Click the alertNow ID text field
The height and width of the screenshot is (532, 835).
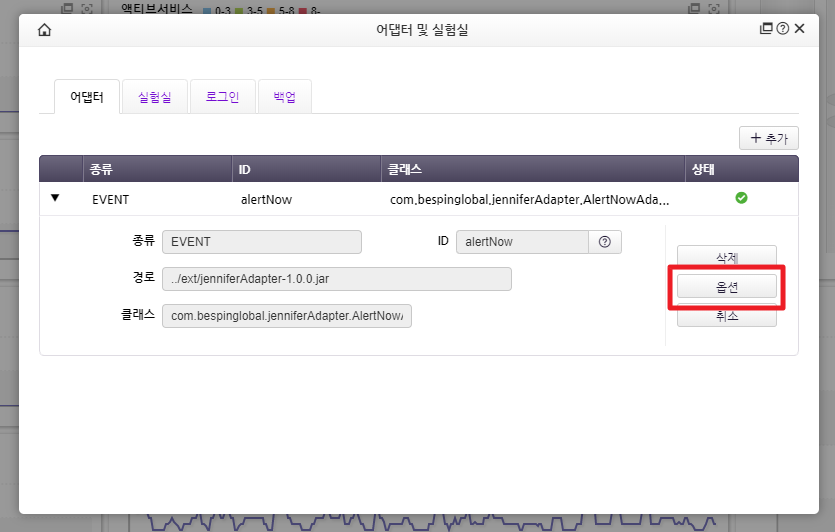[x=522, y=242]
